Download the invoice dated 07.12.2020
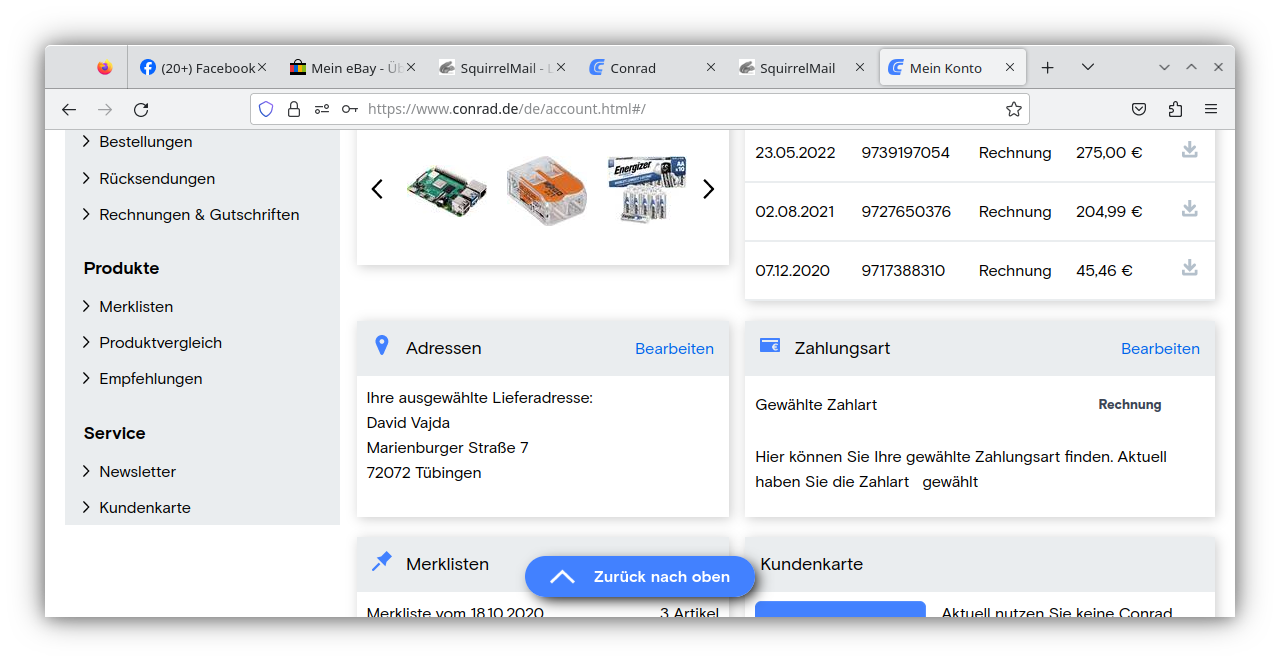The height and width of the screenshot is (662, 1280). click(1189, 269)
